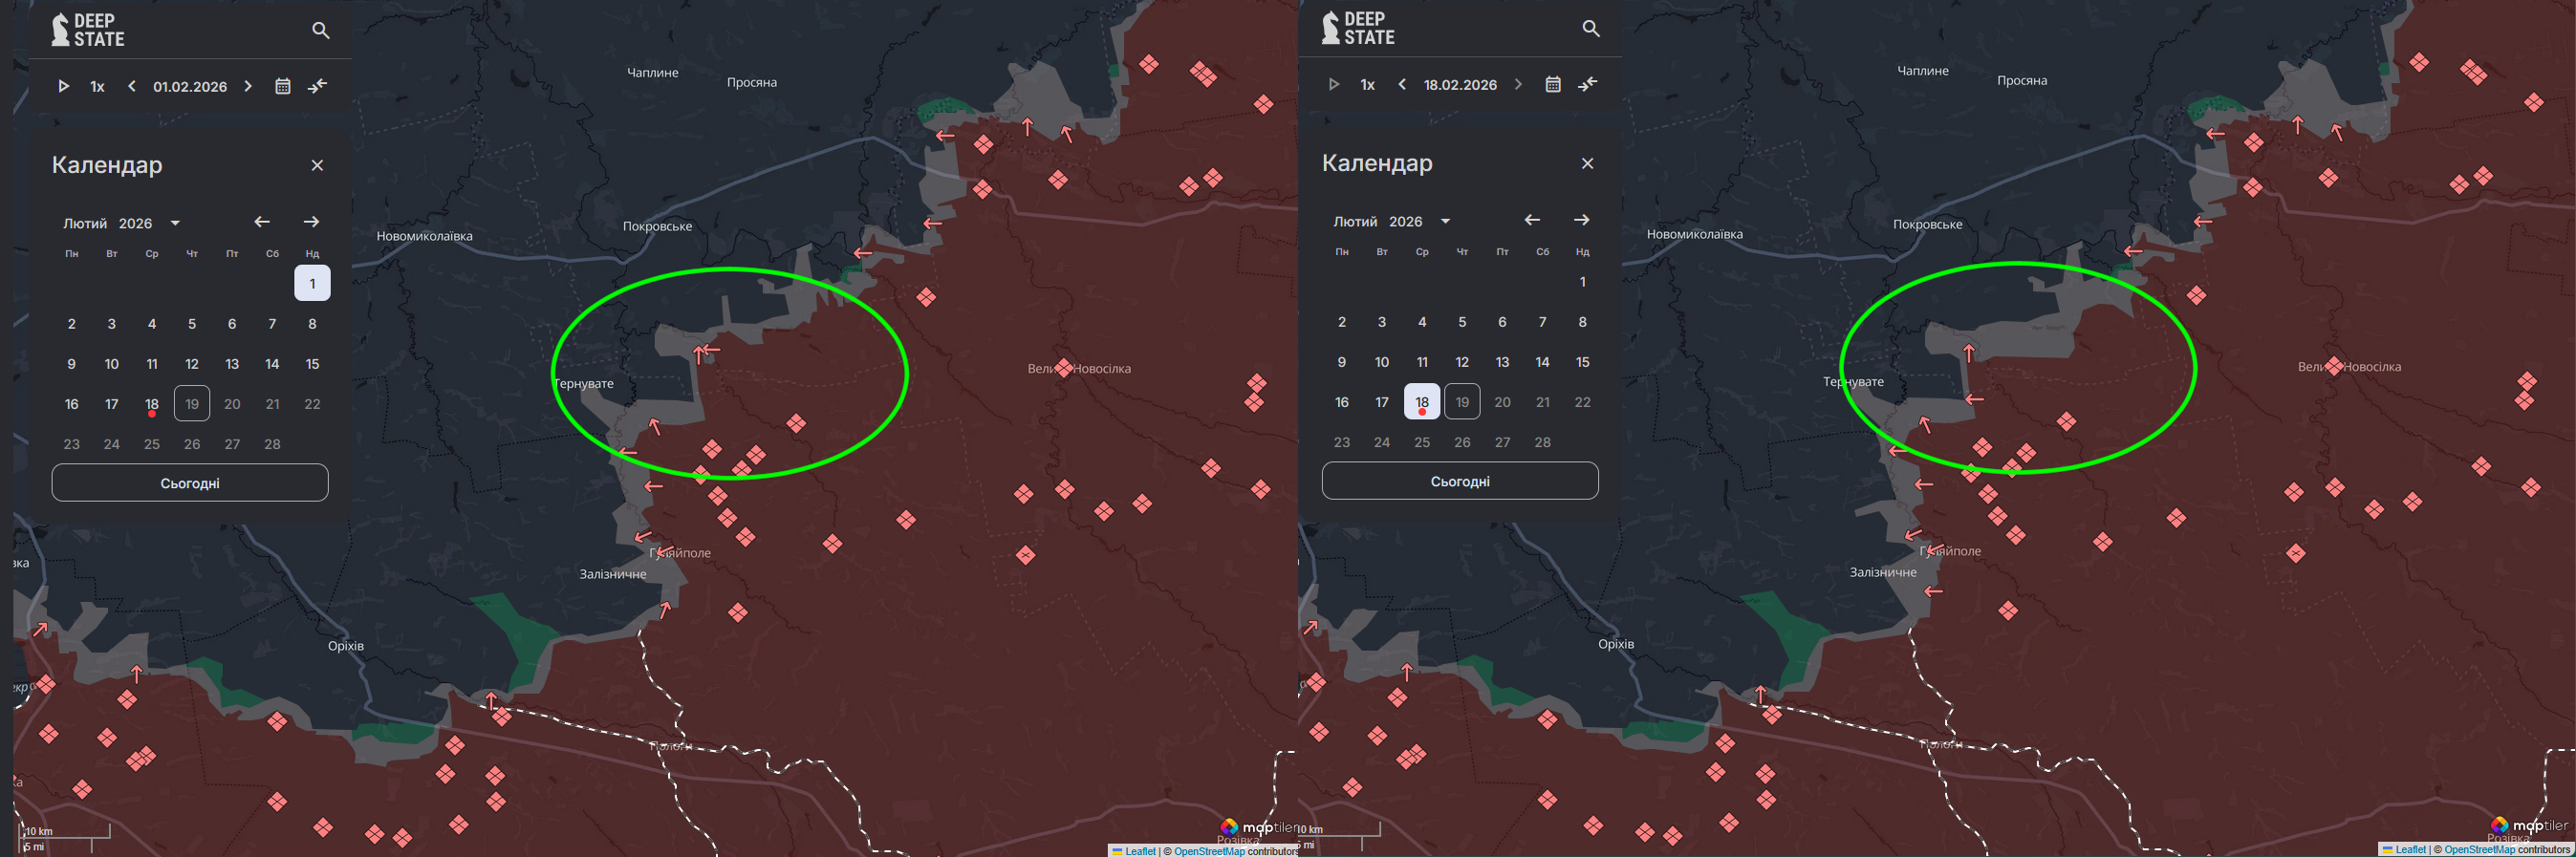Click the search icon in the left map panel
2576x857 pixels.
320,31
